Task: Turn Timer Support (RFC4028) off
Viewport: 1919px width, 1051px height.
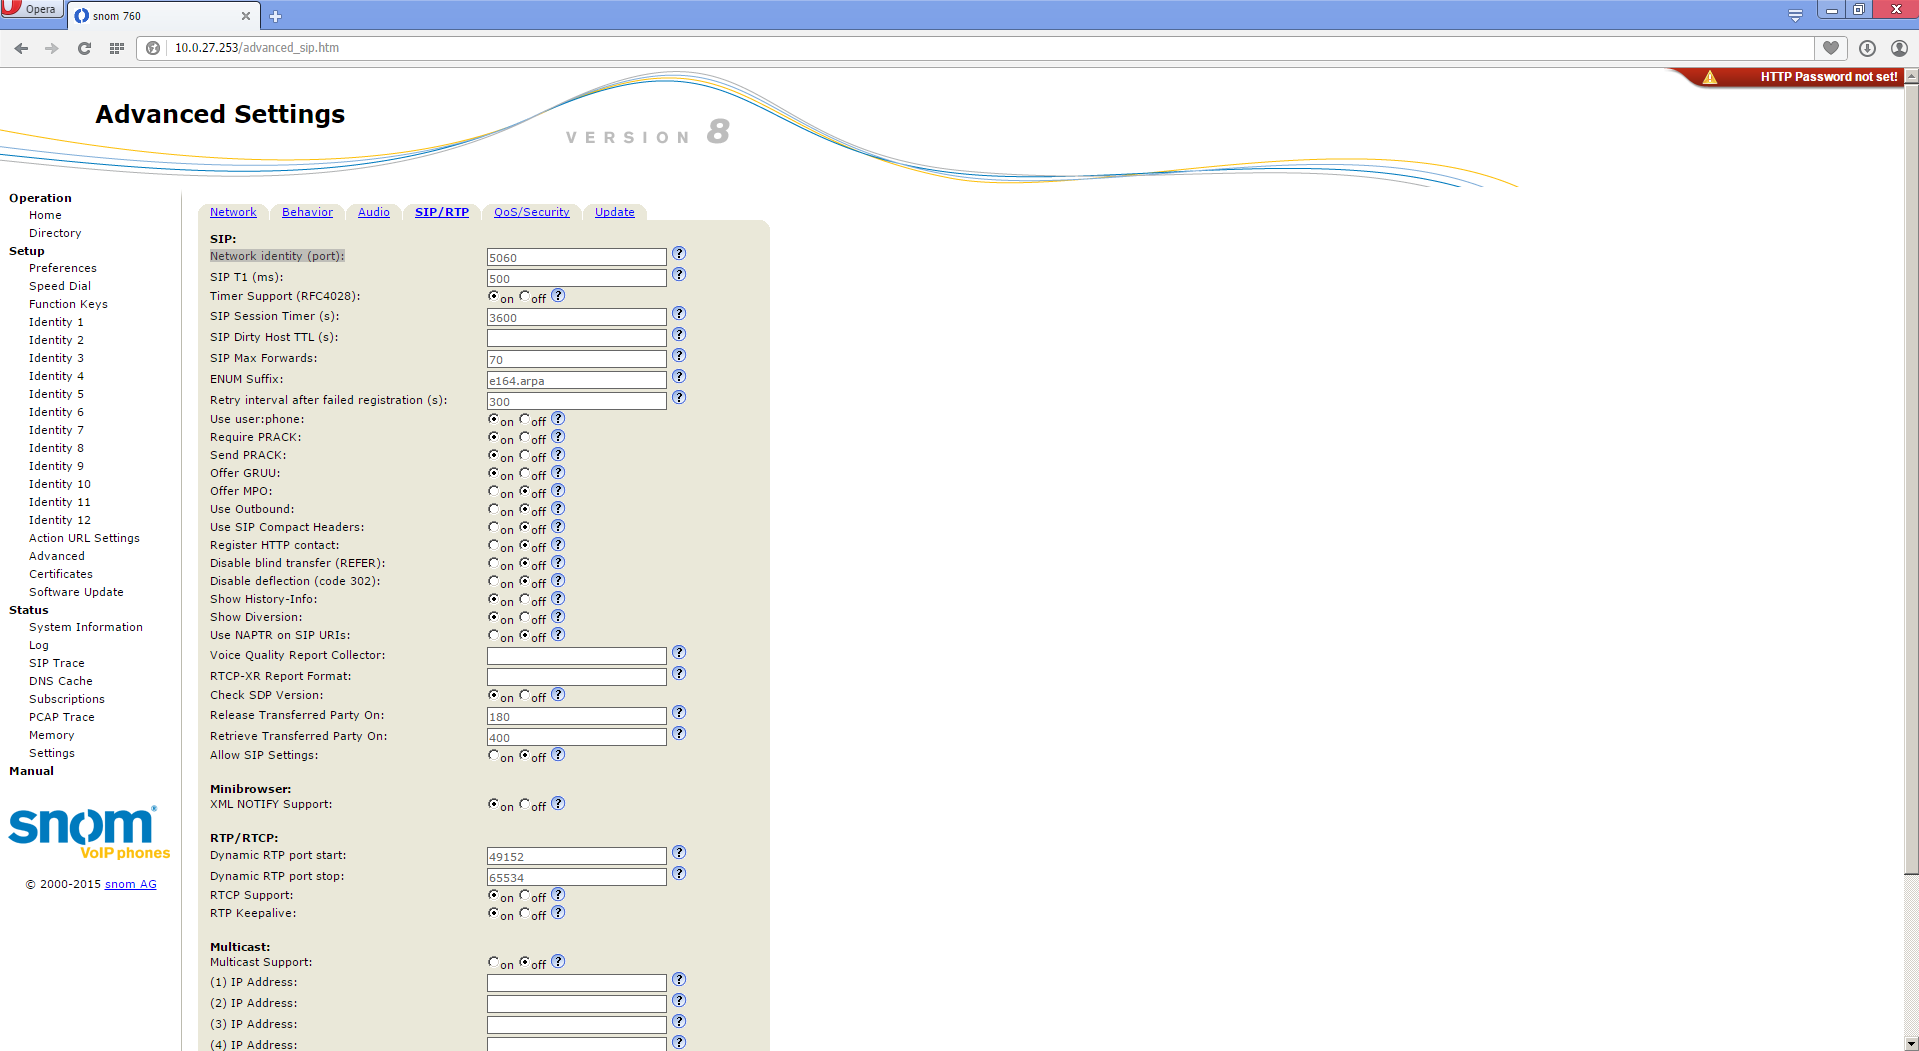Action: [x=525, y=296]
